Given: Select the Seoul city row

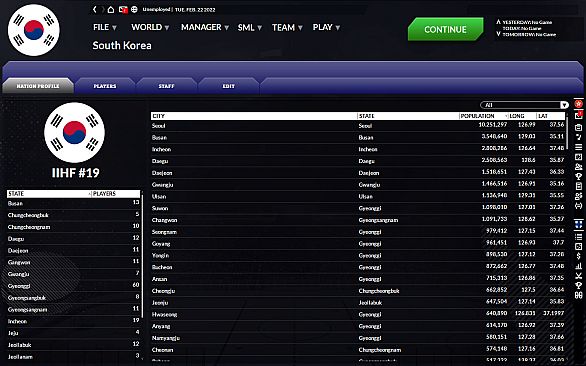Looking at the screenshot, I should [x=358, y=126].
